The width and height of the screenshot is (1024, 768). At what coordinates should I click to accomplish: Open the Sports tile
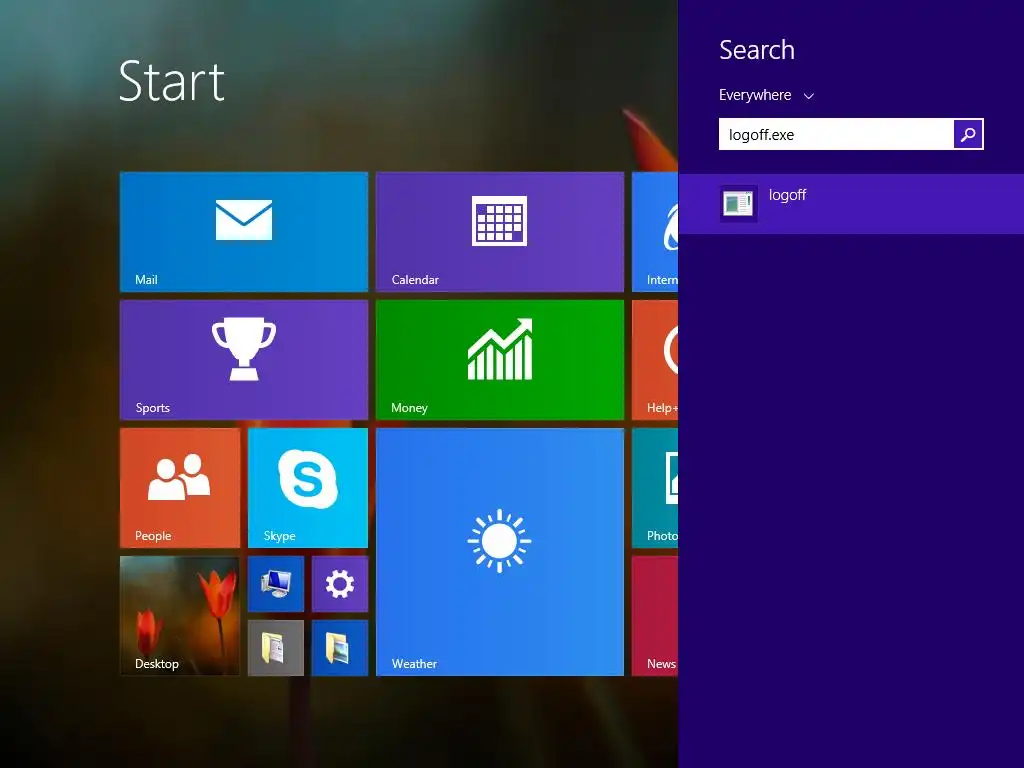(x=244, y=360)
